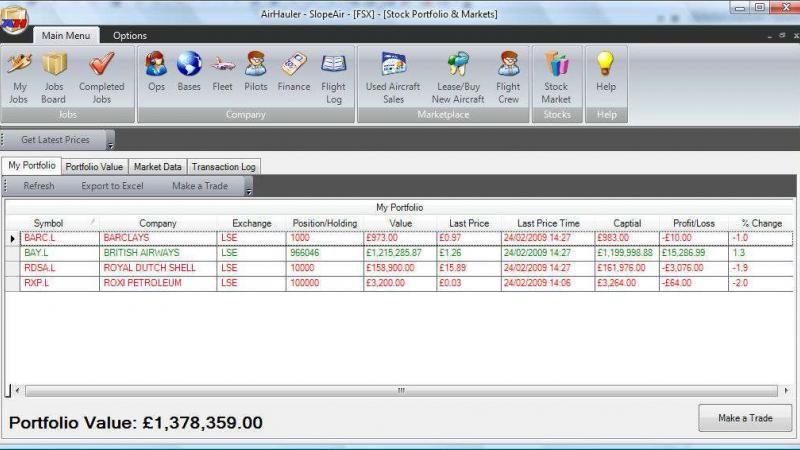Viewport: 800px width, 450px height.
Task: Click the BRITISH AIRWAYS company cell
Action: click(158, 253)
